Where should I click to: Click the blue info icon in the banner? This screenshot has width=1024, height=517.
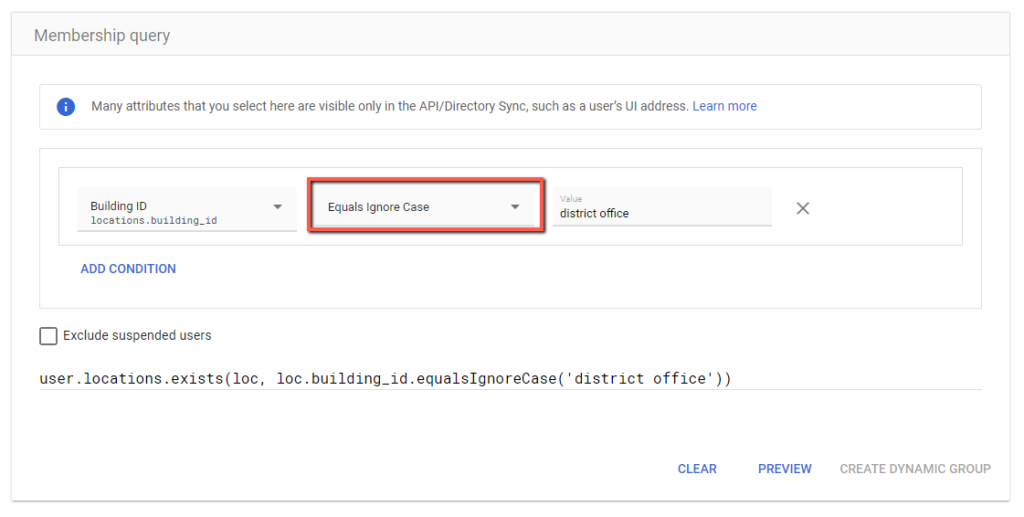[x=66, y=106]
